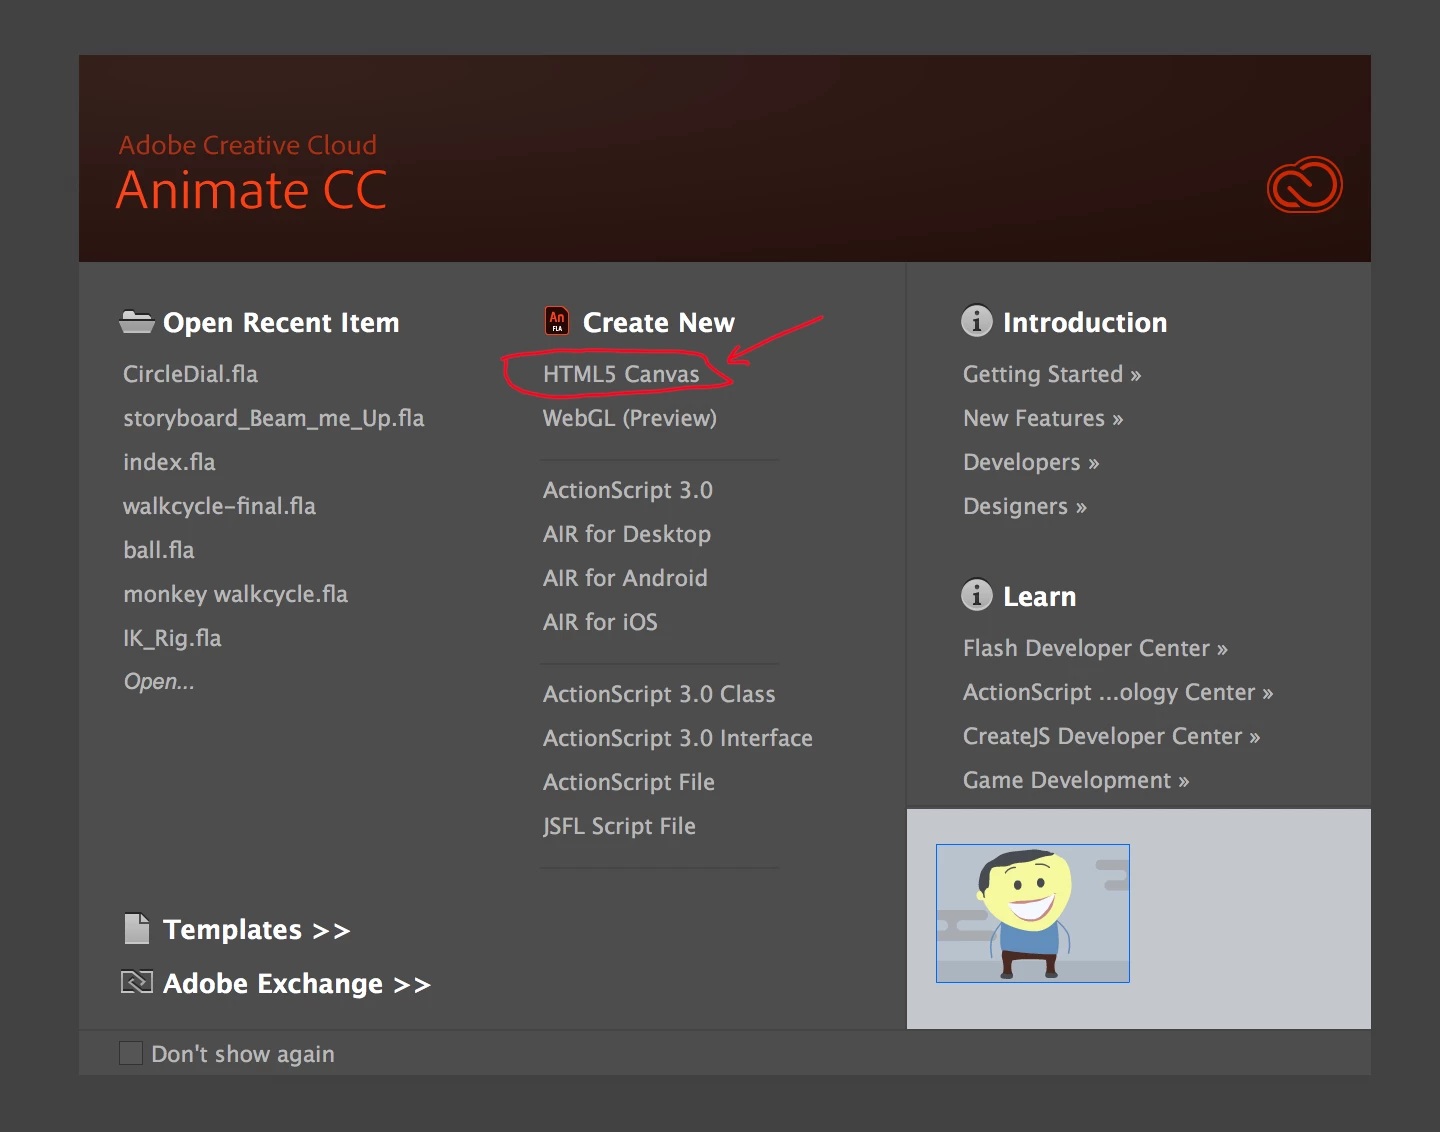Open the ActionScript ...ology Center » link
Screen dimensions: 1440x1132
(x=1118, y=692)
